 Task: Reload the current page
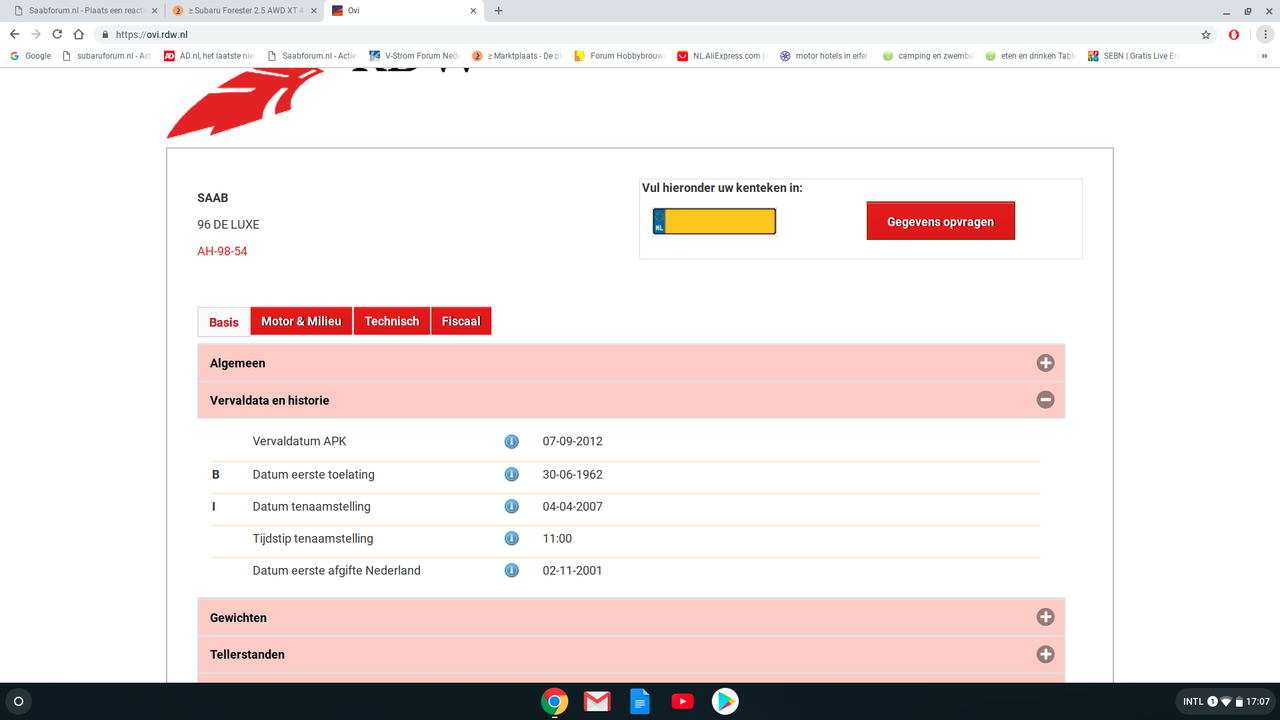tap(57, 34)
